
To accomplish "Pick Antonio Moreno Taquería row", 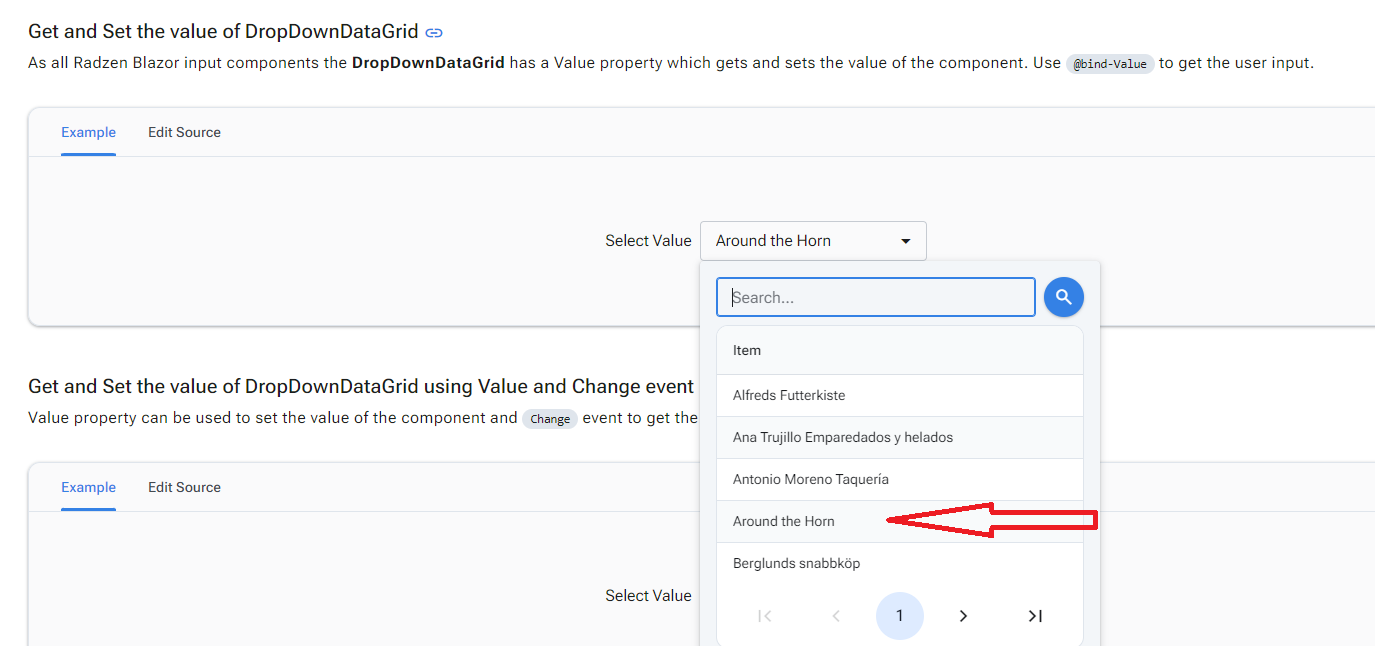I will (900, 480).
